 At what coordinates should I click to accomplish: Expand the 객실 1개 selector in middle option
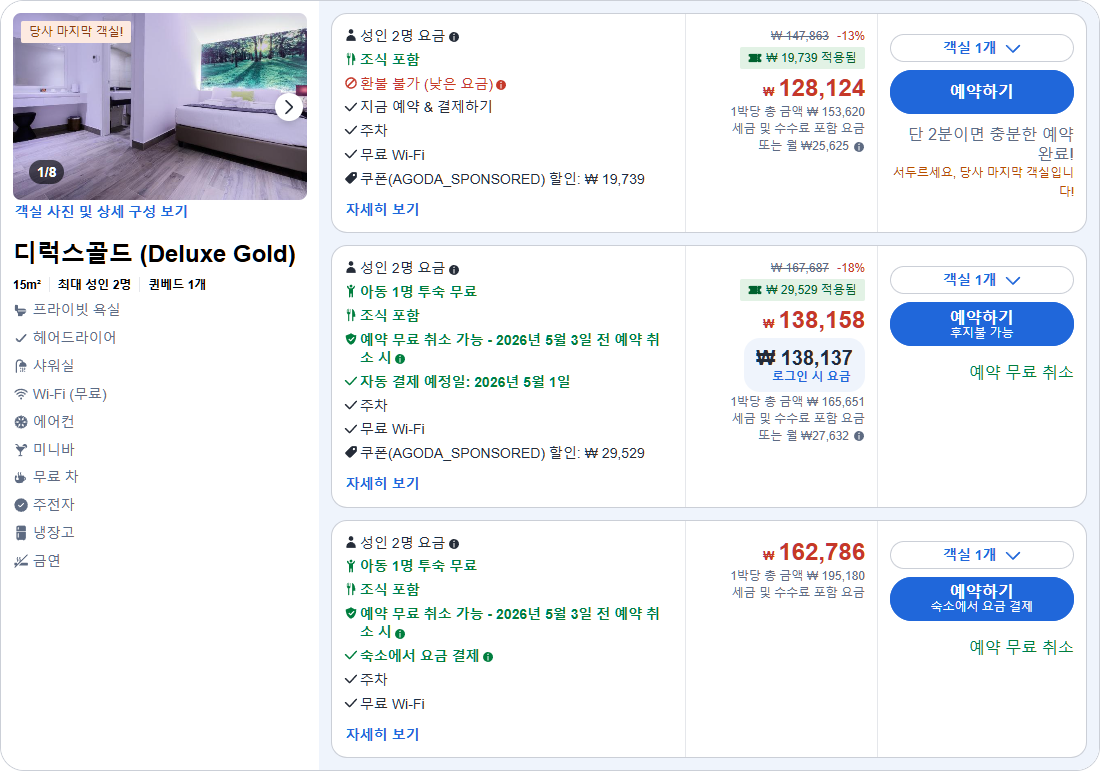coord(981,280)
